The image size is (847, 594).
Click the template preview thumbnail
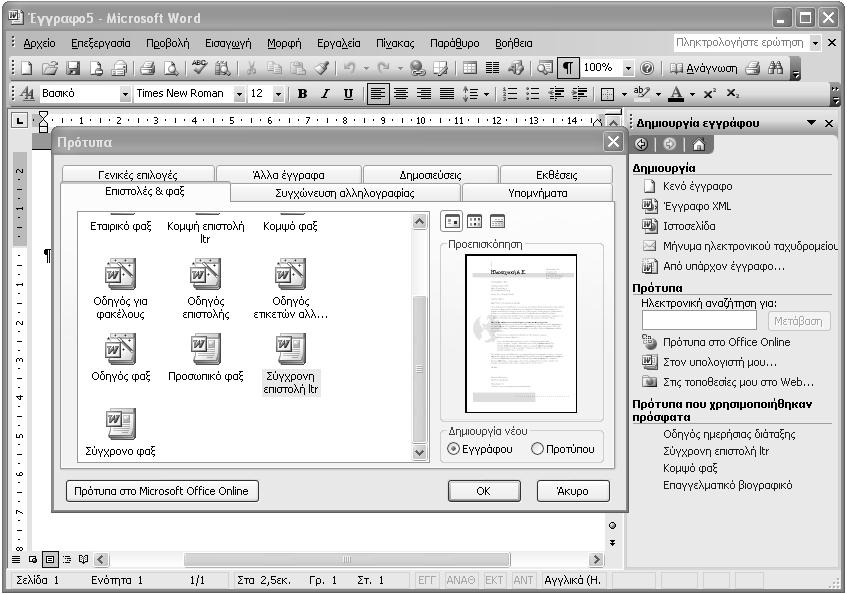point(521,333)
